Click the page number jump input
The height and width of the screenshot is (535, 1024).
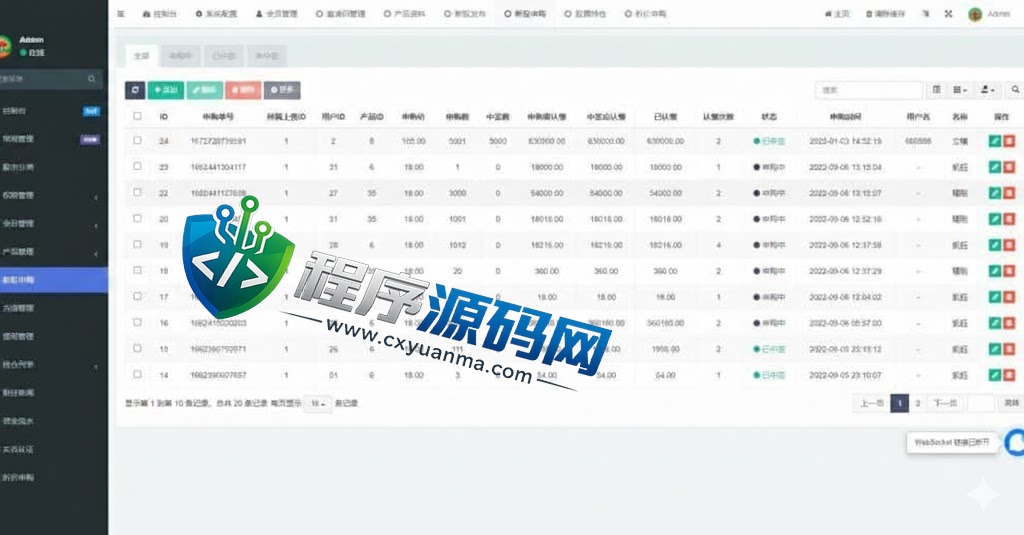980,403
